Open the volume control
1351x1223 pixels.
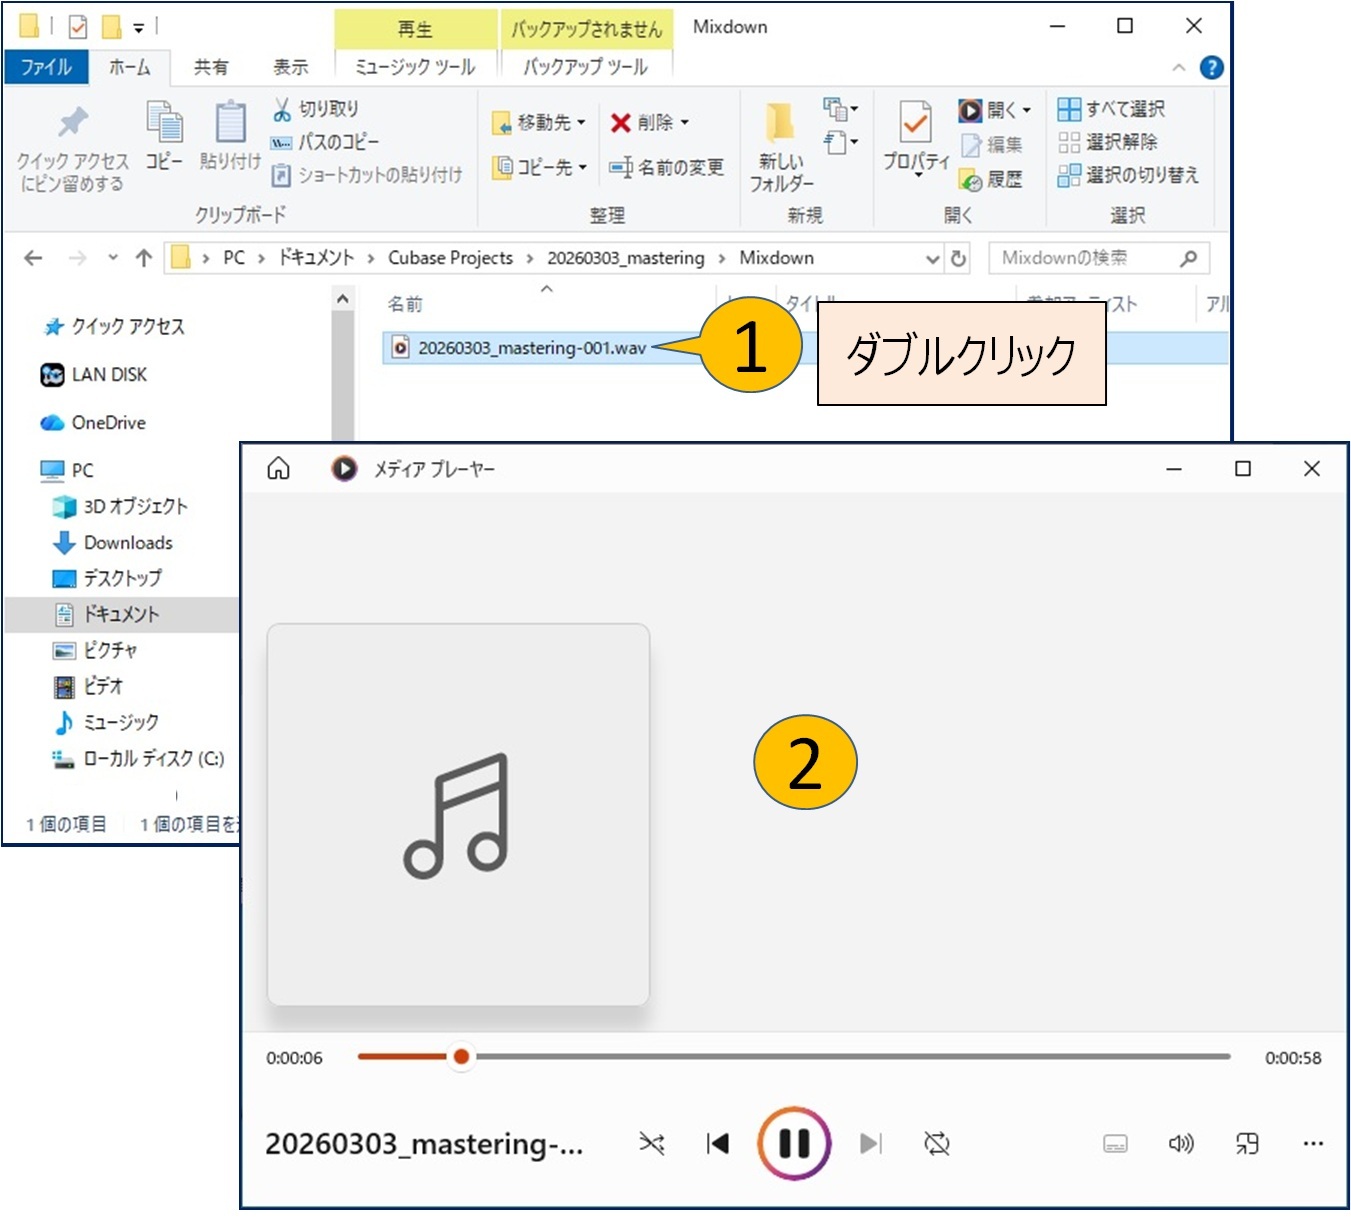1181,1143
